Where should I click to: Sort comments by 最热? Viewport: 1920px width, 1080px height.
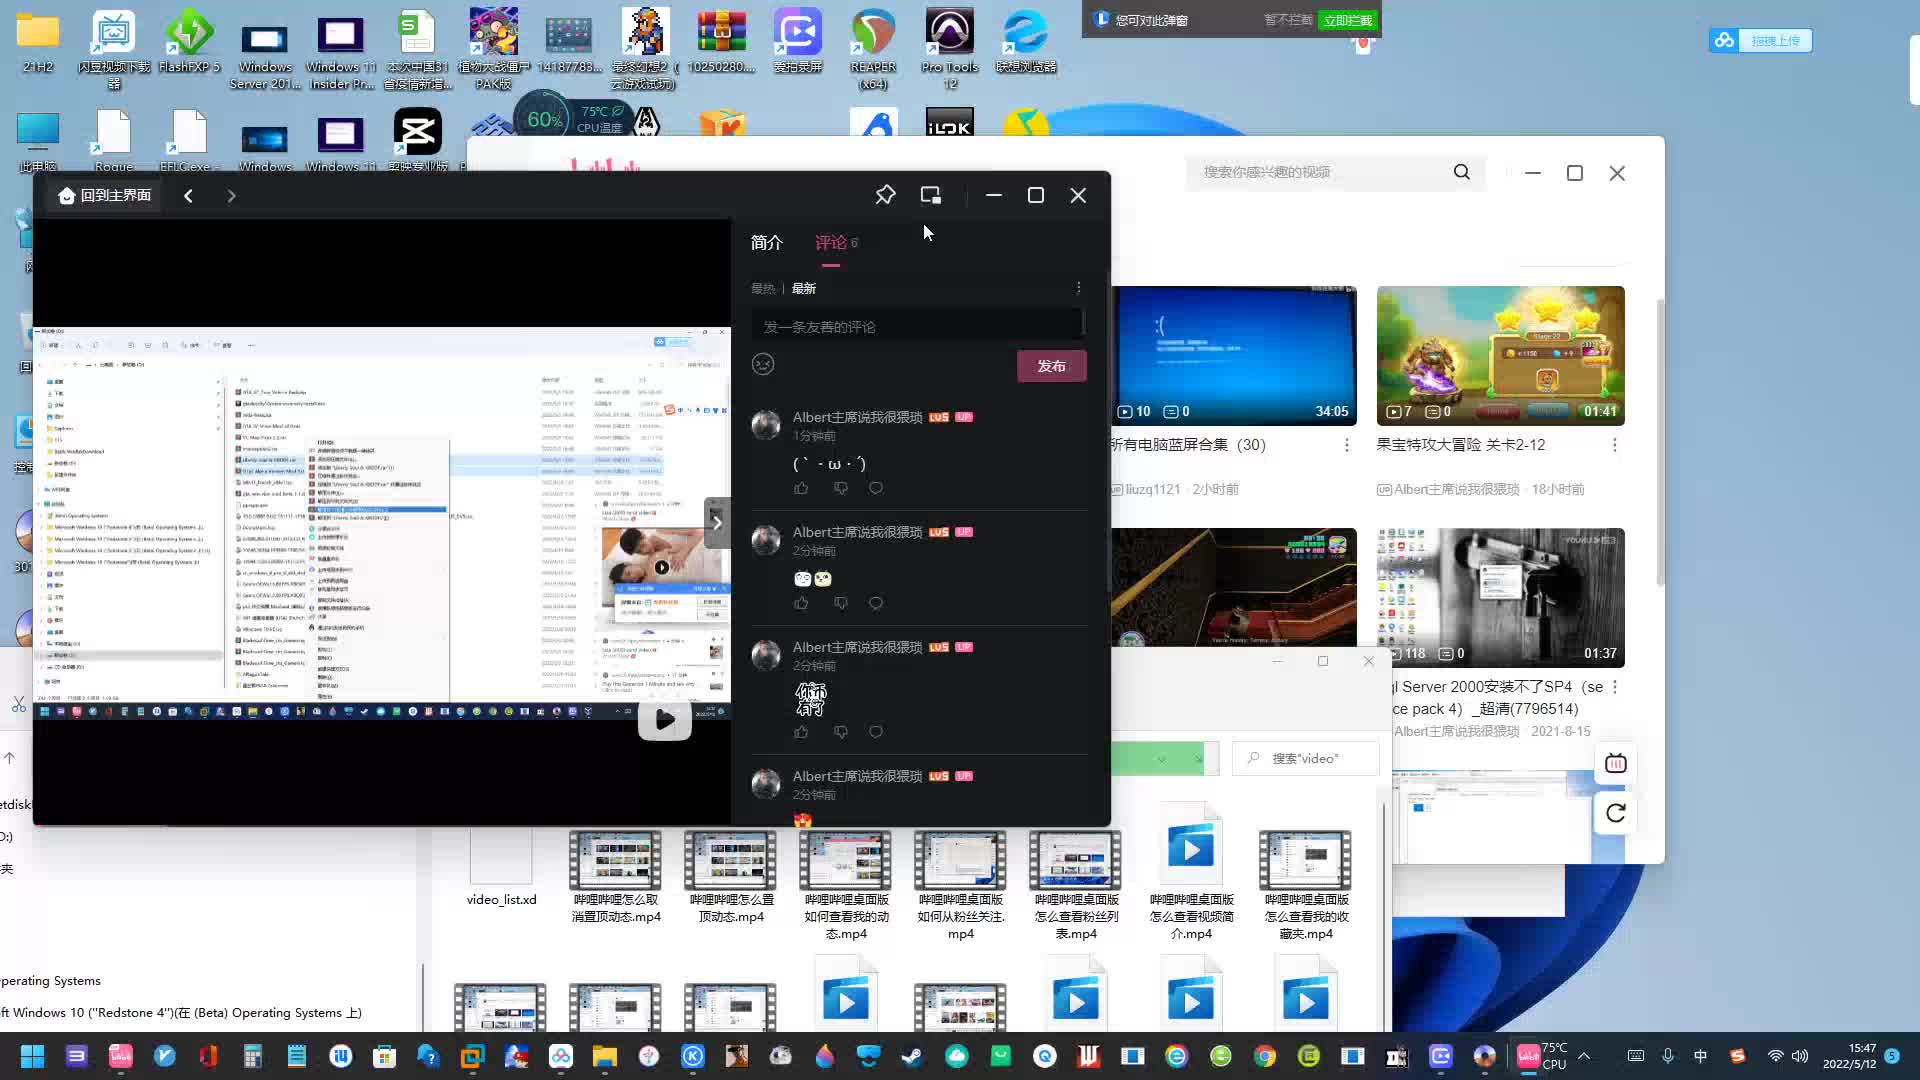coord(763,288)
